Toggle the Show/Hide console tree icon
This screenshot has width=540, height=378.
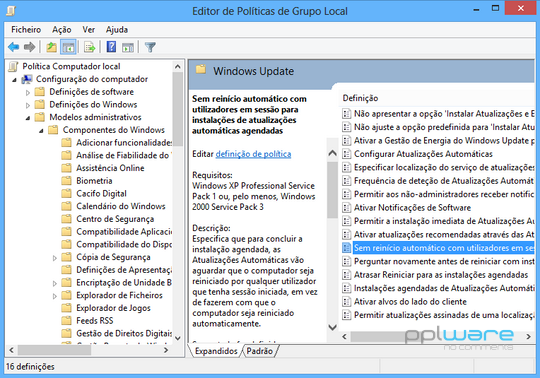[x=68, y=47]
